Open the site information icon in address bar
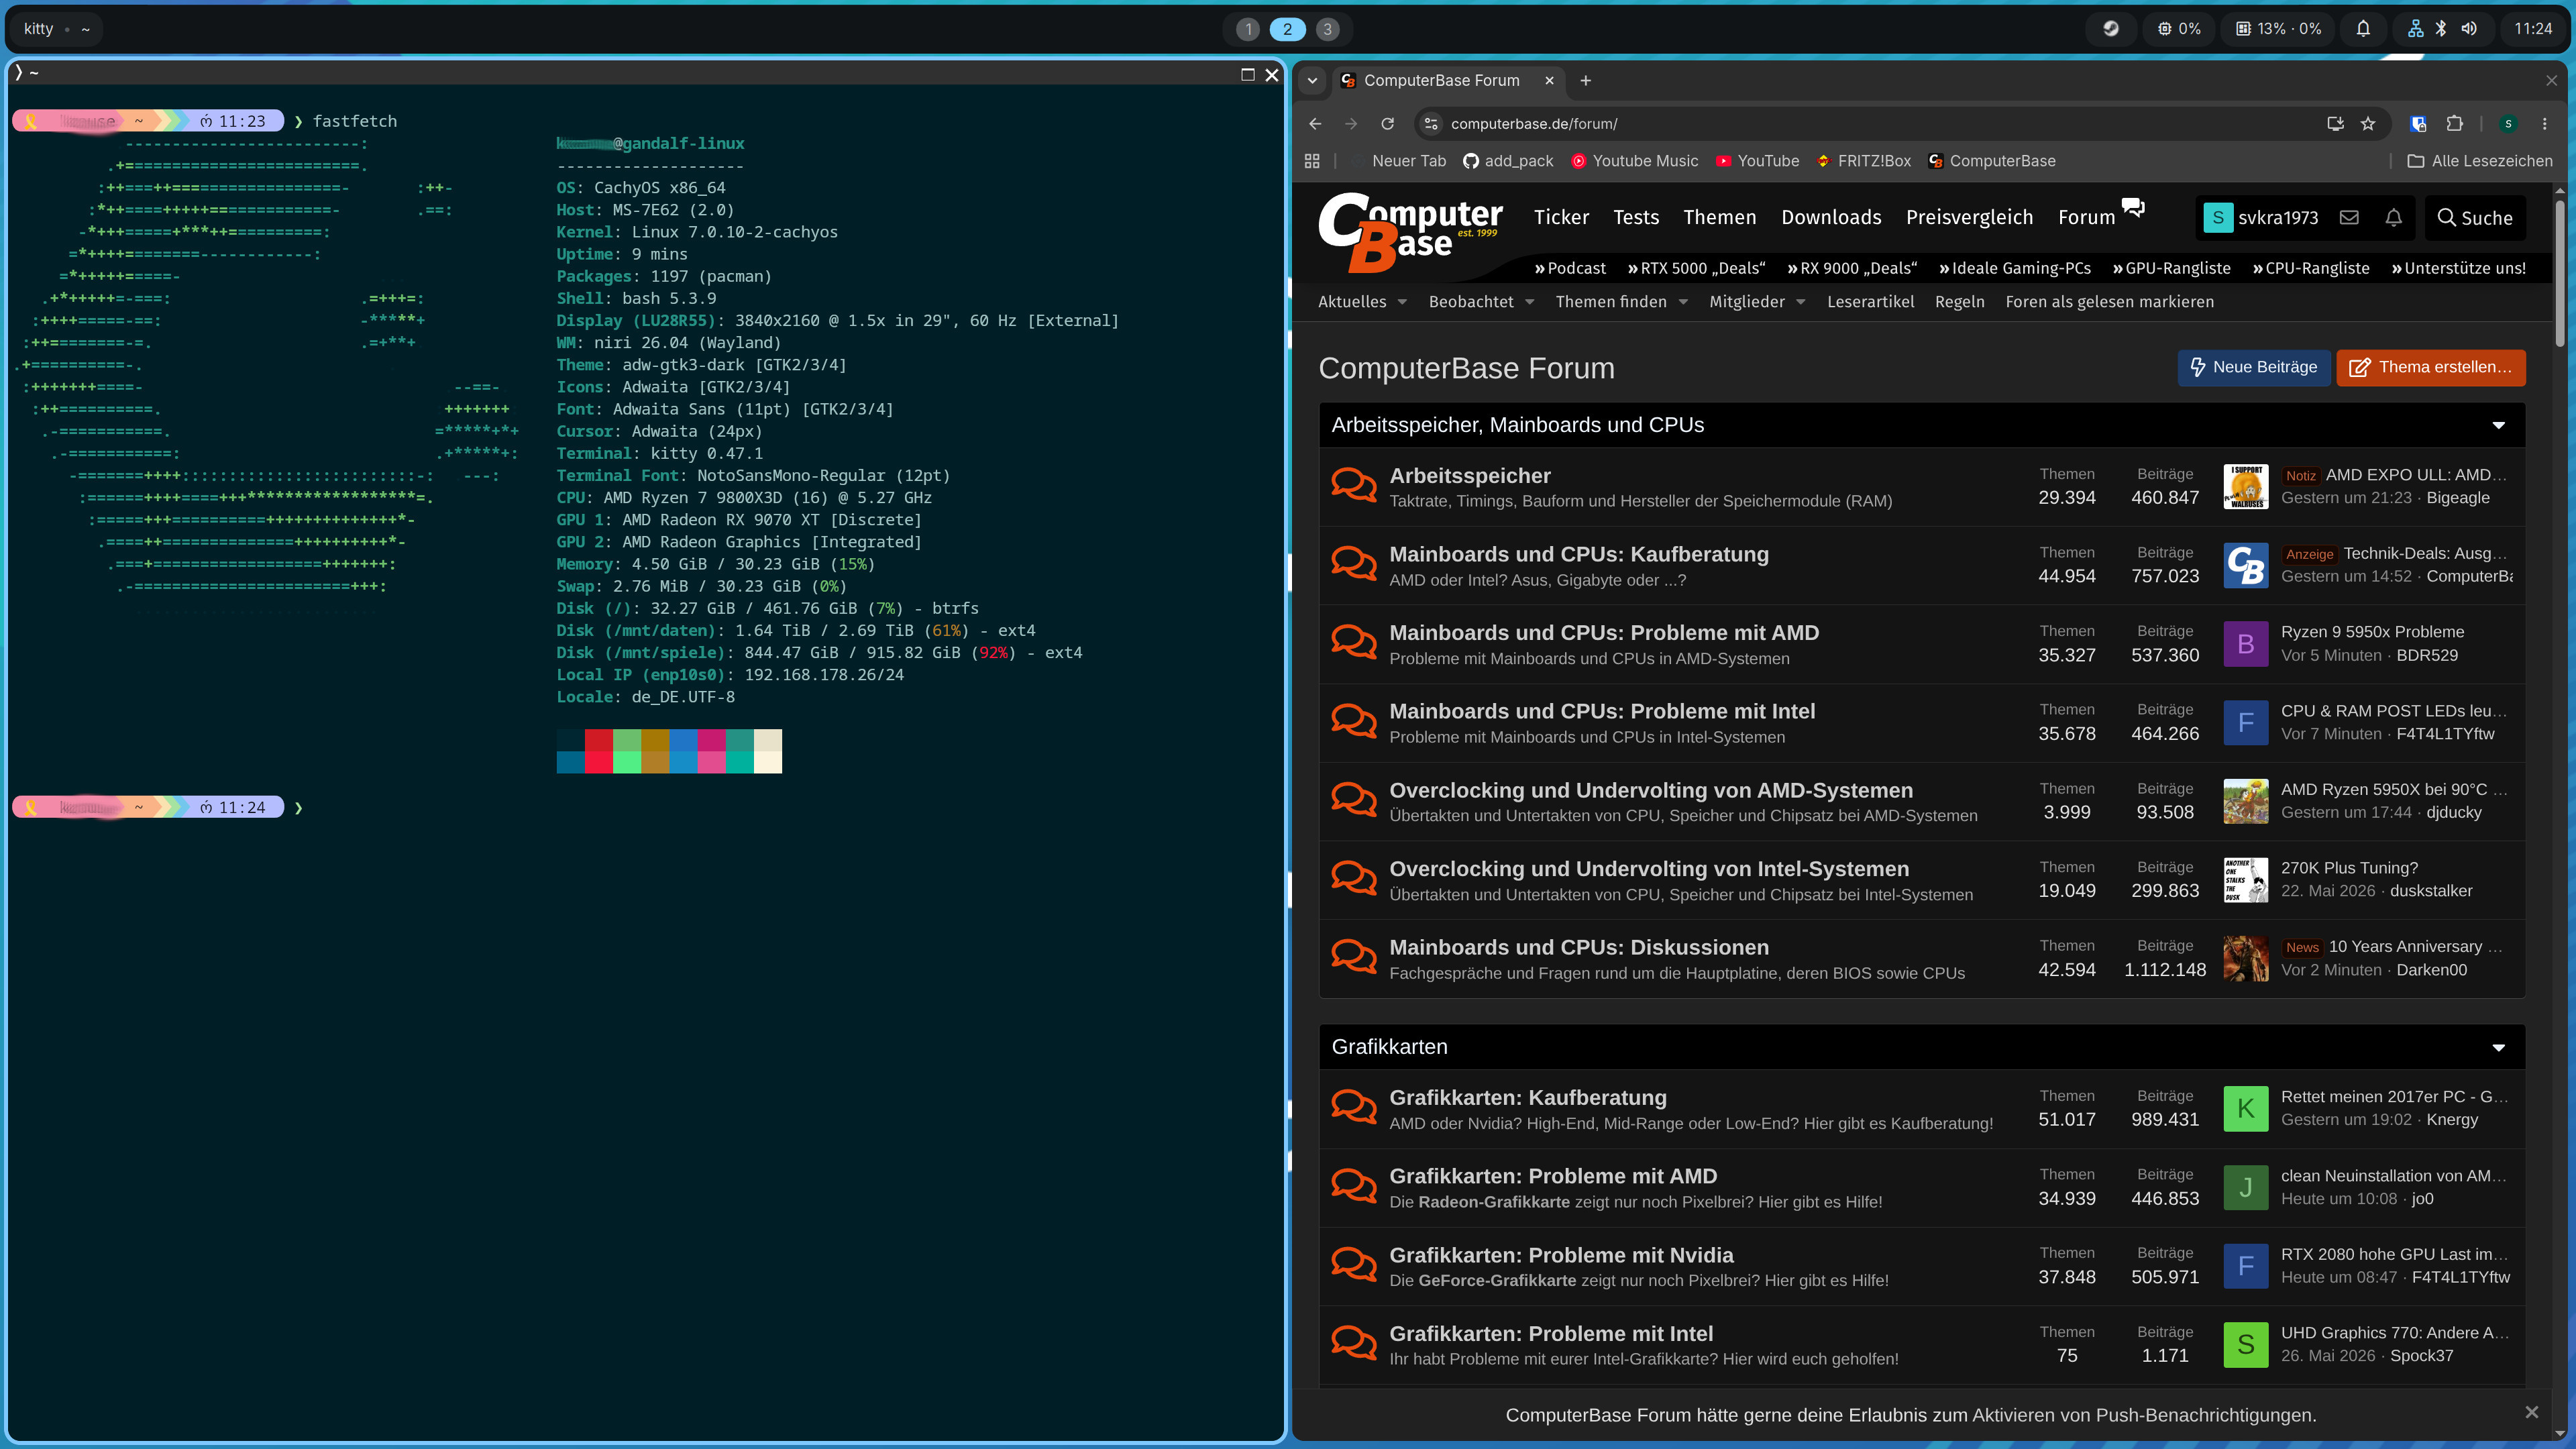The width and height of the screenshot is (2576, 1449). [x=1431, y=124]
